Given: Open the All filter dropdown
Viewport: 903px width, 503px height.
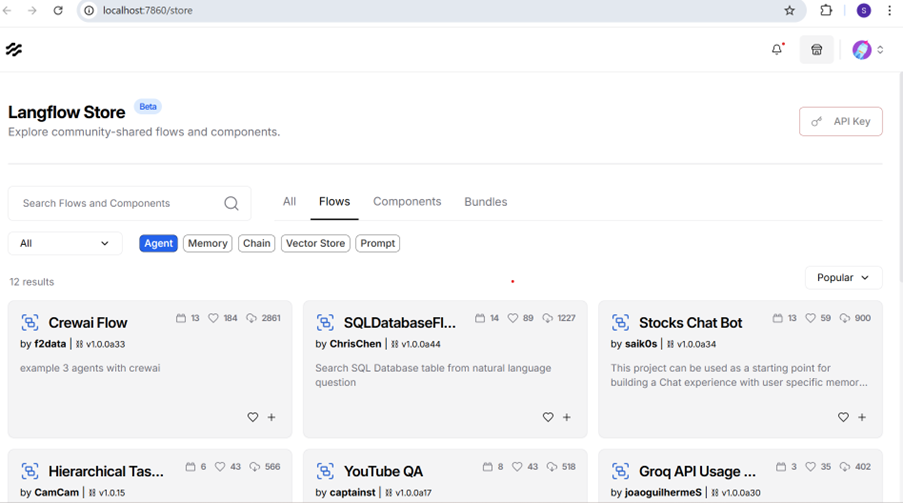Looking at the screenshot, I should pyautogui.click(x=65, y=243).
